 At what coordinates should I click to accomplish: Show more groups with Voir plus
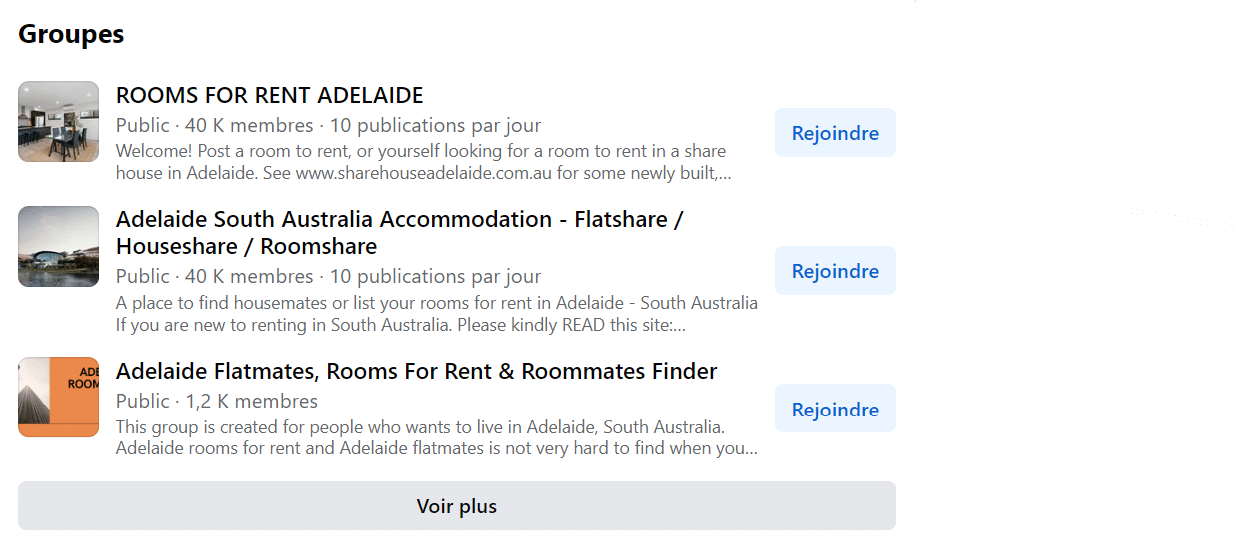tap(457, 506)
